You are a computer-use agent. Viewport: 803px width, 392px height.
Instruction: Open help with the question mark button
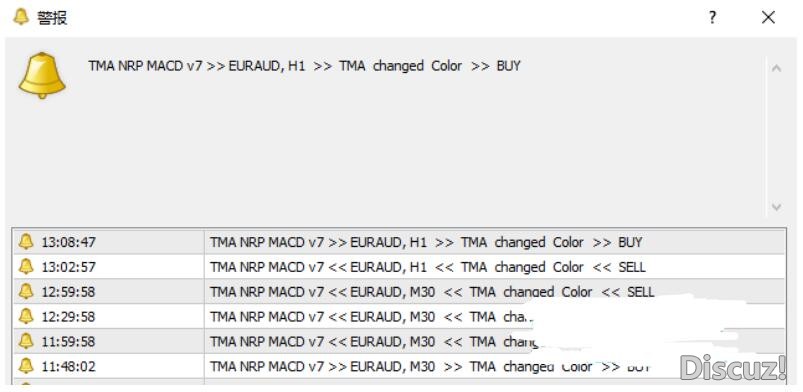(x=712, y=18)
